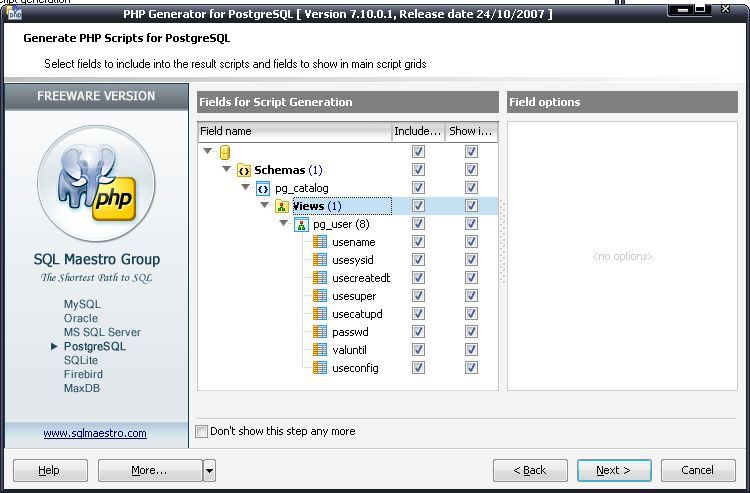Click the usecatupd field icon
This screenshot has width=750, height=493.
(320, 314)
